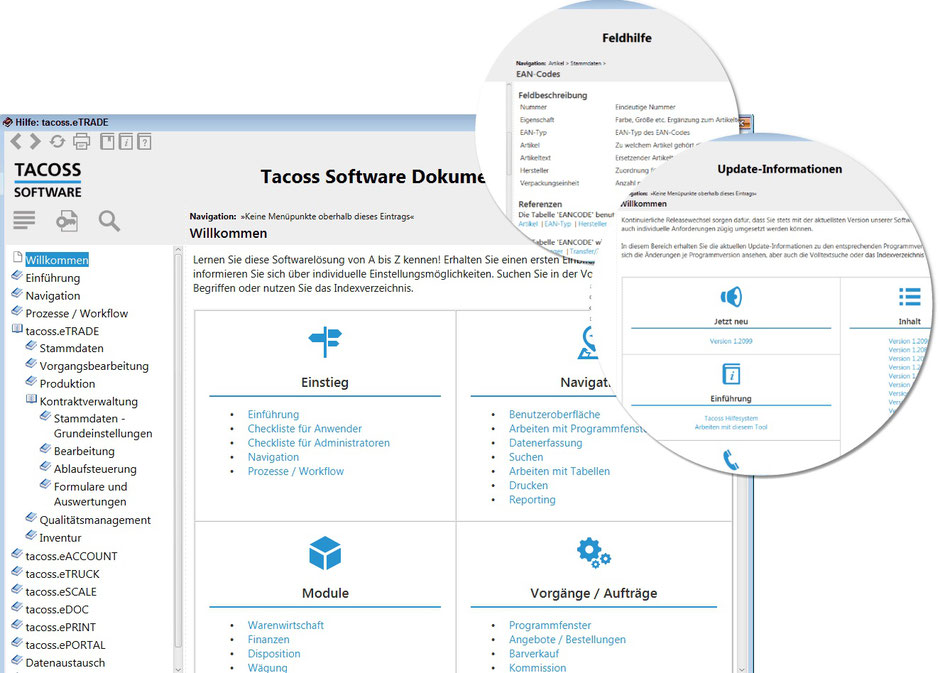This screenshot has width=940, height=673.
Task: Select Einführung in the tree
Action: pos(53,277)
